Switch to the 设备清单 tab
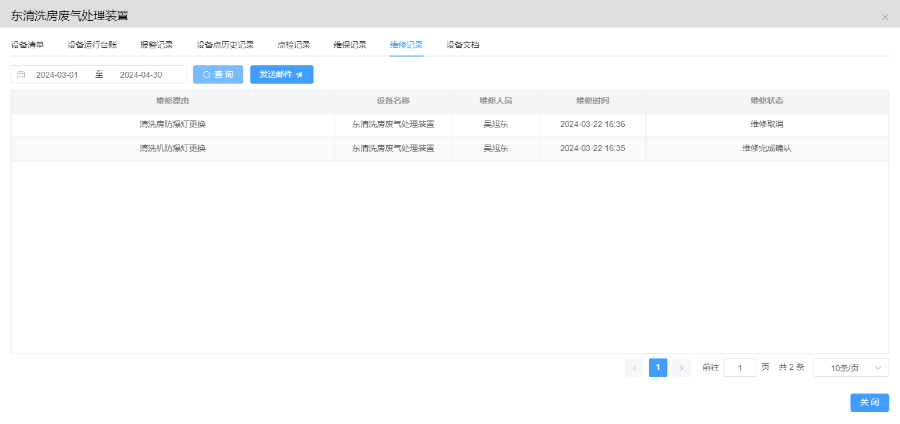This screenshot has height=424, width=900. pyautogui.click(x=28, y=45)
